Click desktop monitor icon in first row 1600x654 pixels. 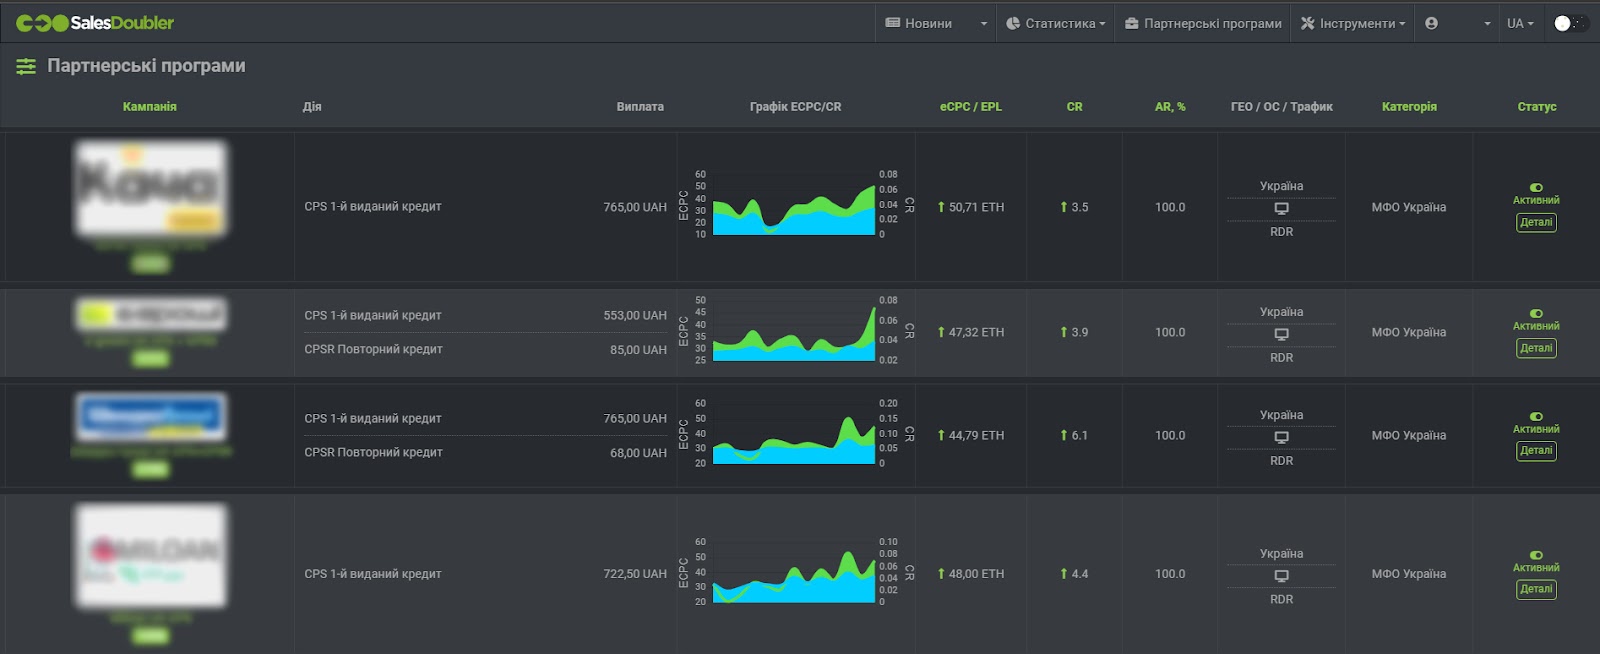click(x=1281, y=209)
